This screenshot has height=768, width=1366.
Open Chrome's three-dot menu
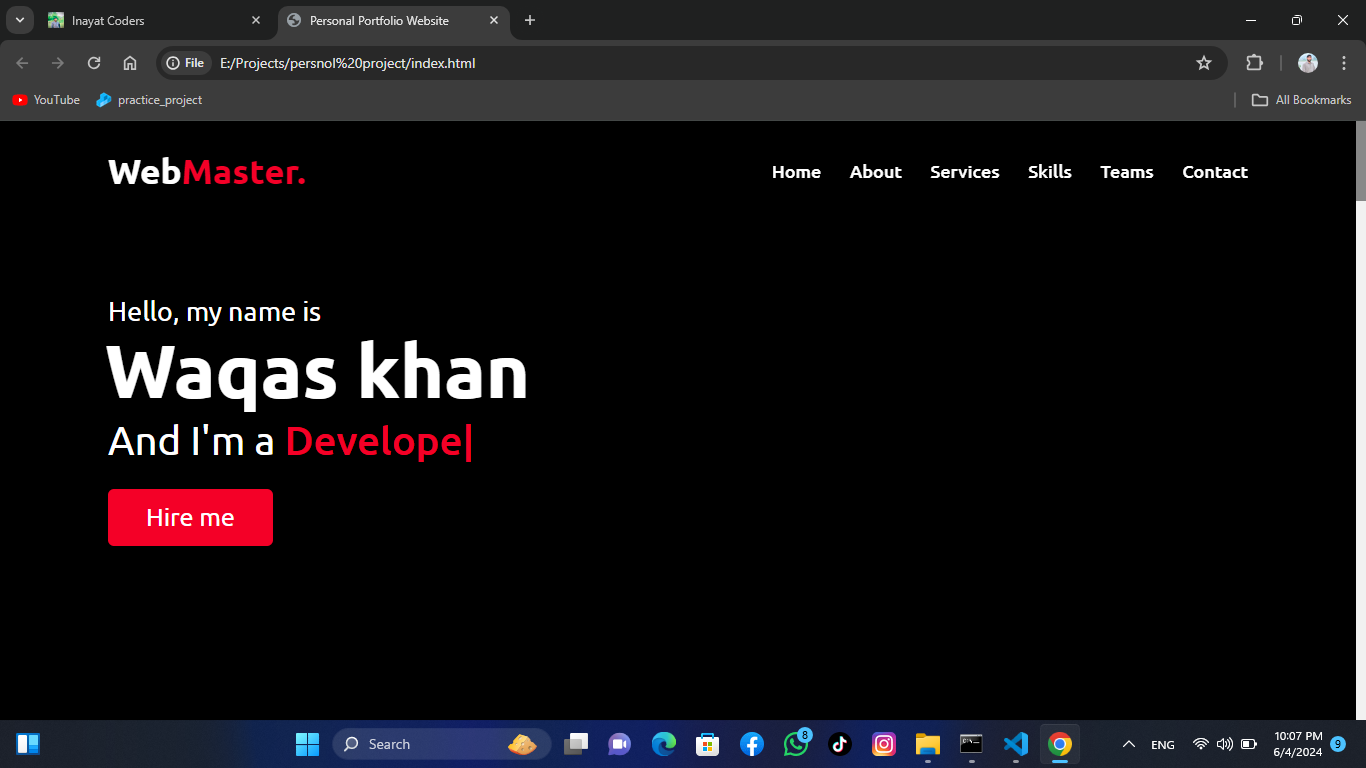coord(1343,63)
